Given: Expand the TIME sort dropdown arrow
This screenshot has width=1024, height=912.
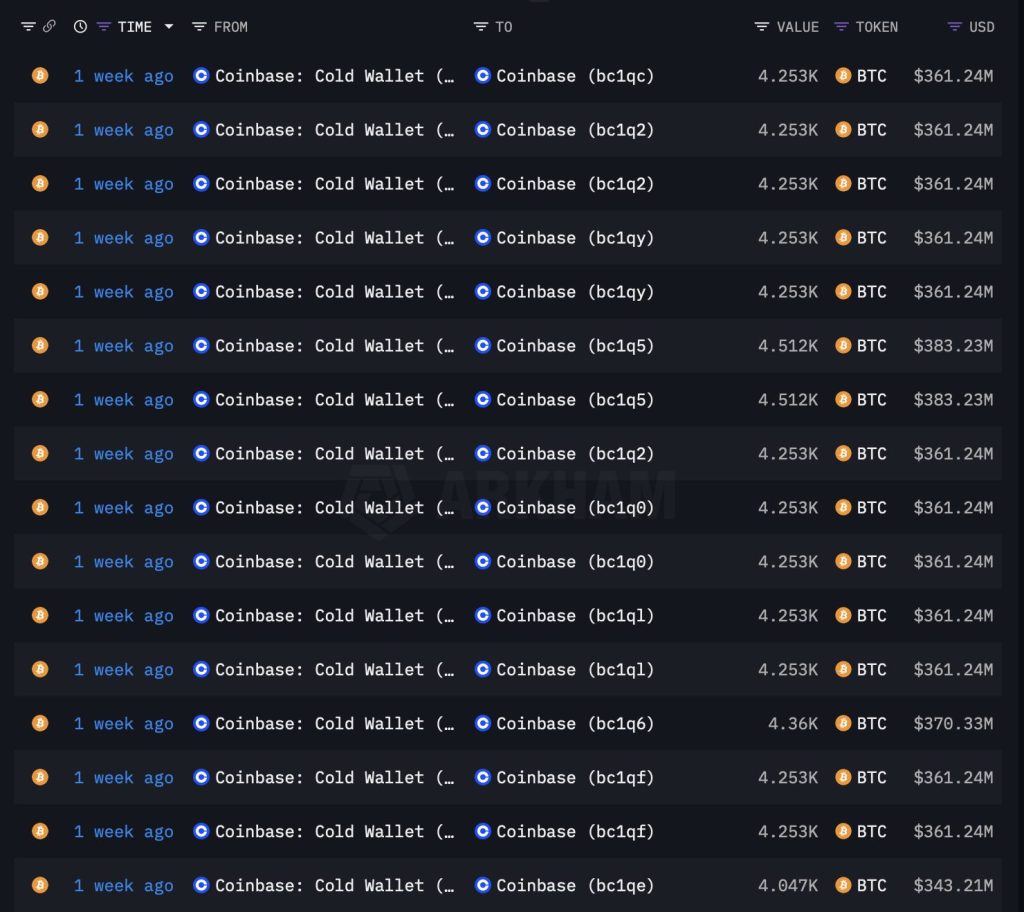Looking at the screenshot, I should pyautogui.click(x=168, y=27).
